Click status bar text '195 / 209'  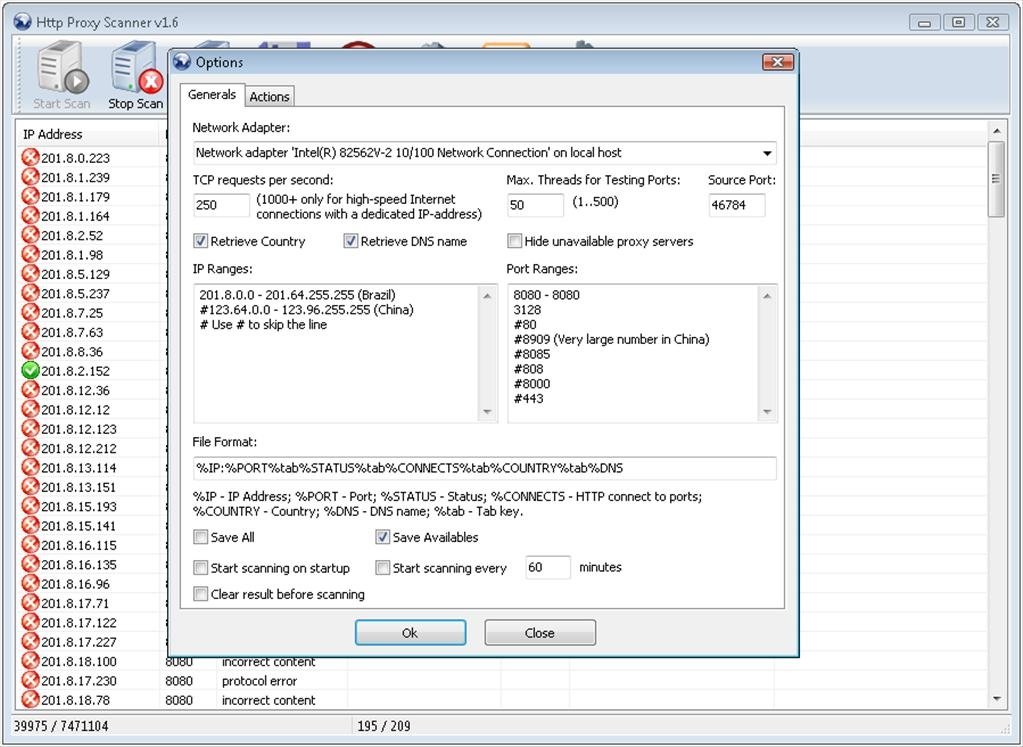coord(384,725)
